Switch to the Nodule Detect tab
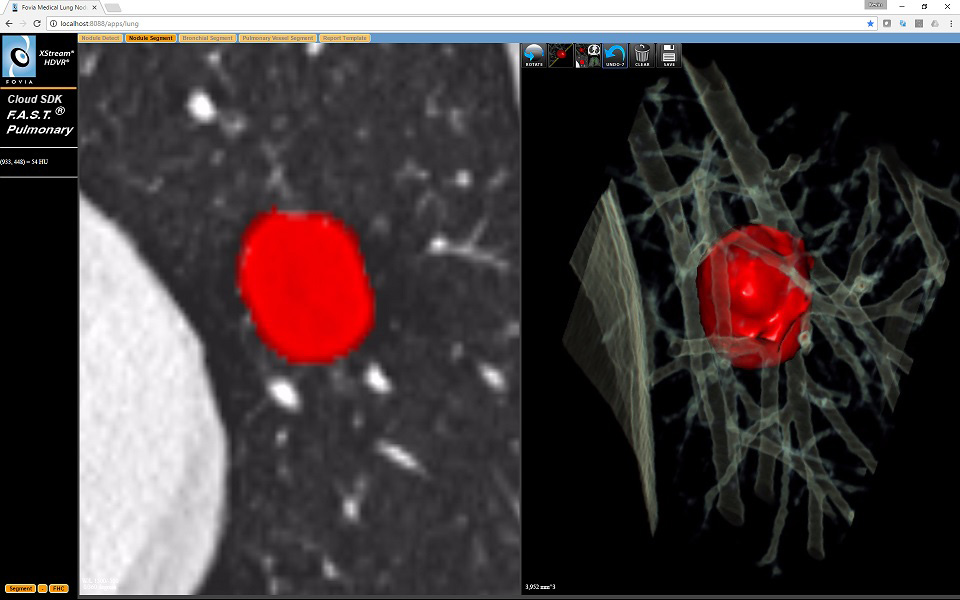Screen dimensions: 960x600 click(101, 38)
